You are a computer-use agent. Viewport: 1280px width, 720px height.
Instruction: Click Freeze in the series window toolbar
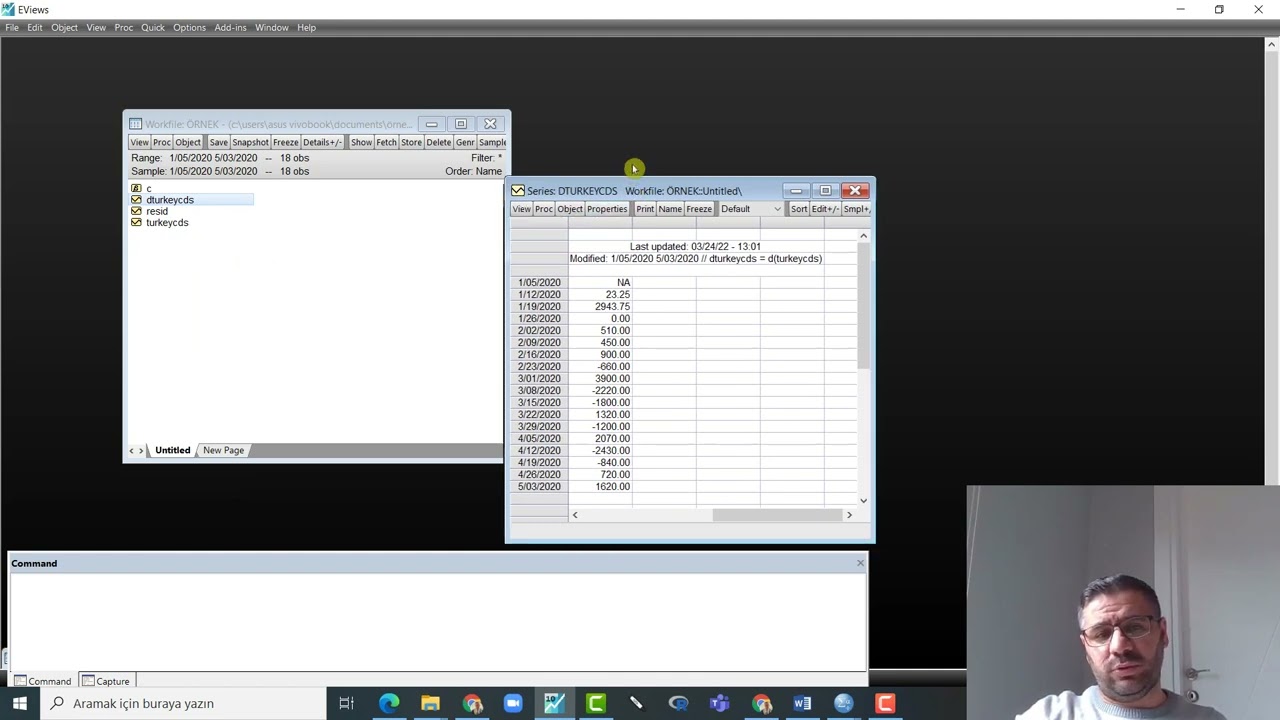tap(699, 209)
